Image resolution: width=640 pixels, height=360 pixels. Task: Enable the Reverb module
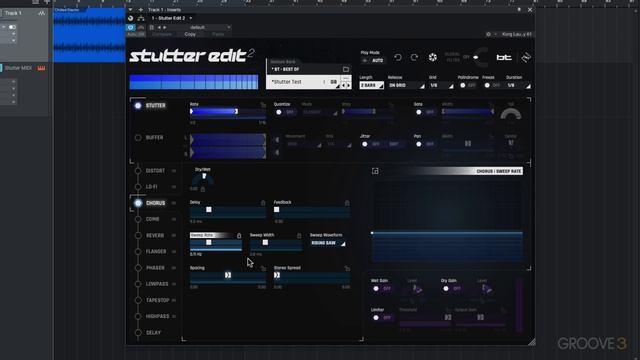pyautogui.click(x=138, y=236)
